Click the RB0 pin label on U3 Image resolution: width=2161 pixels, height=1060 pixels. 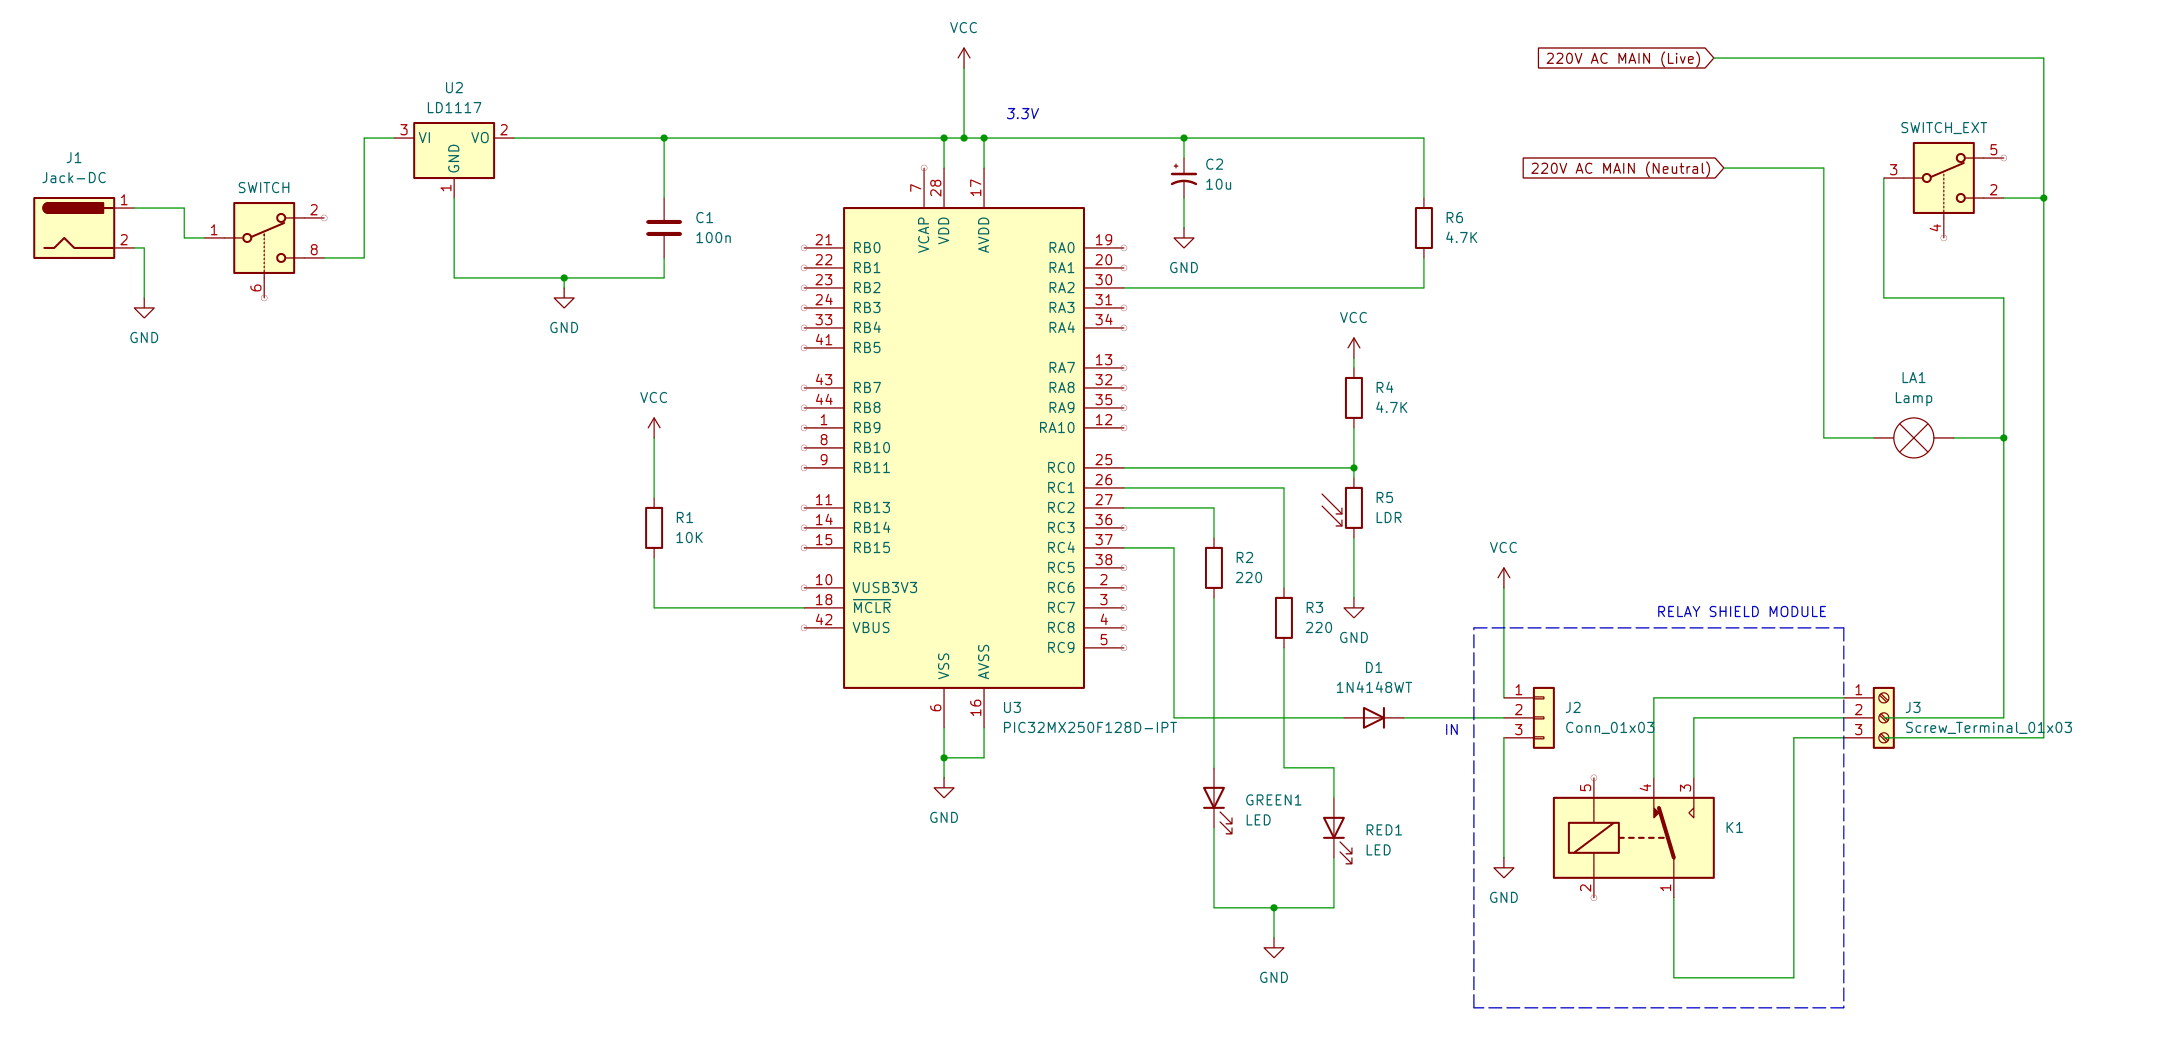click(867, 248)
